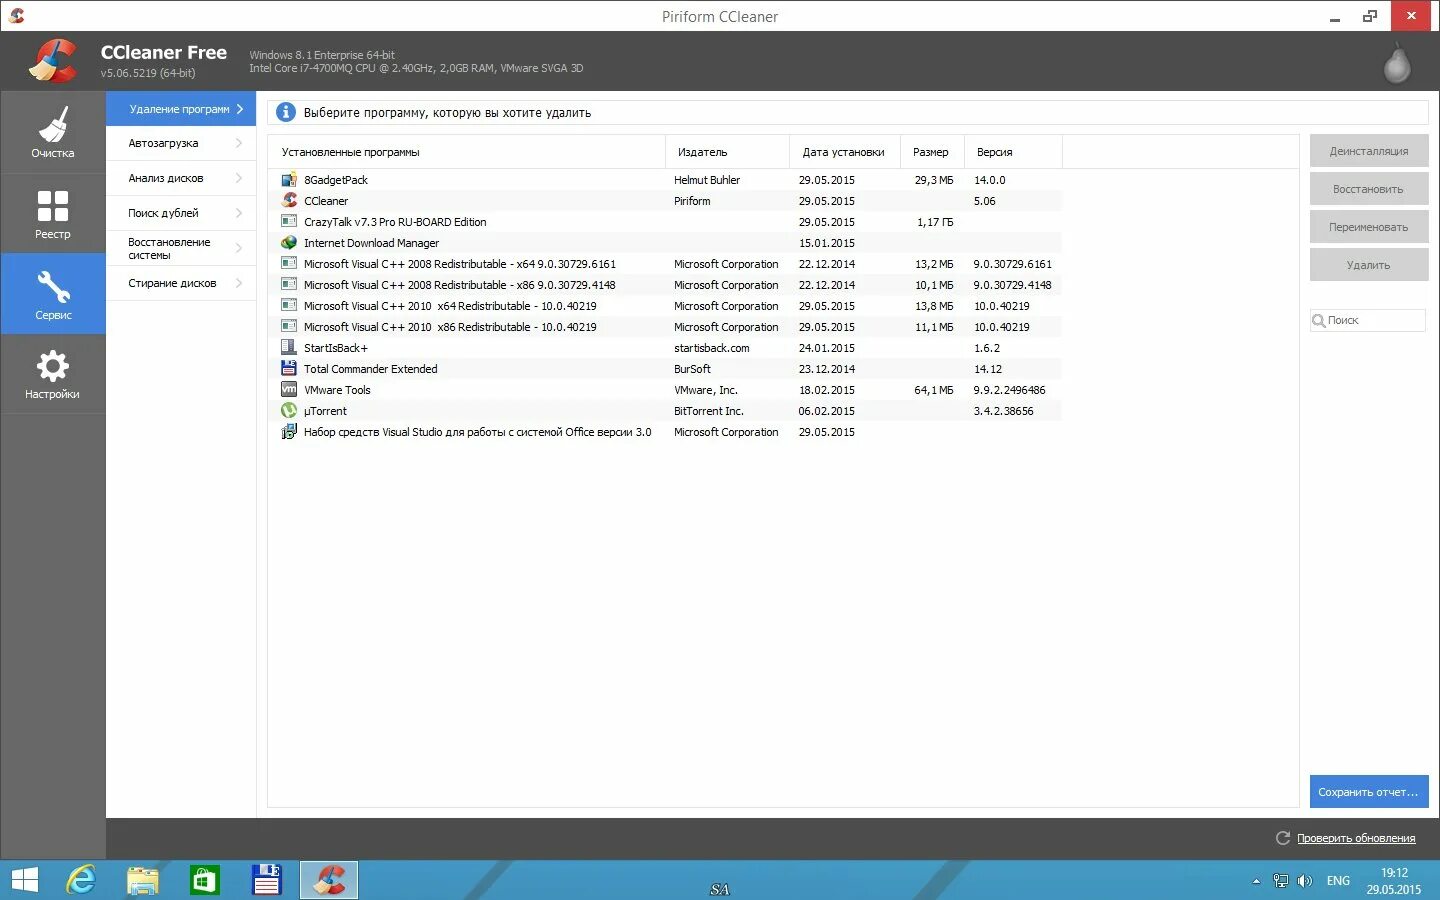This screenshot has height=900, width=1440.
Task: Click the 1,17 ГБ size cell
Action: coord(935,222)
